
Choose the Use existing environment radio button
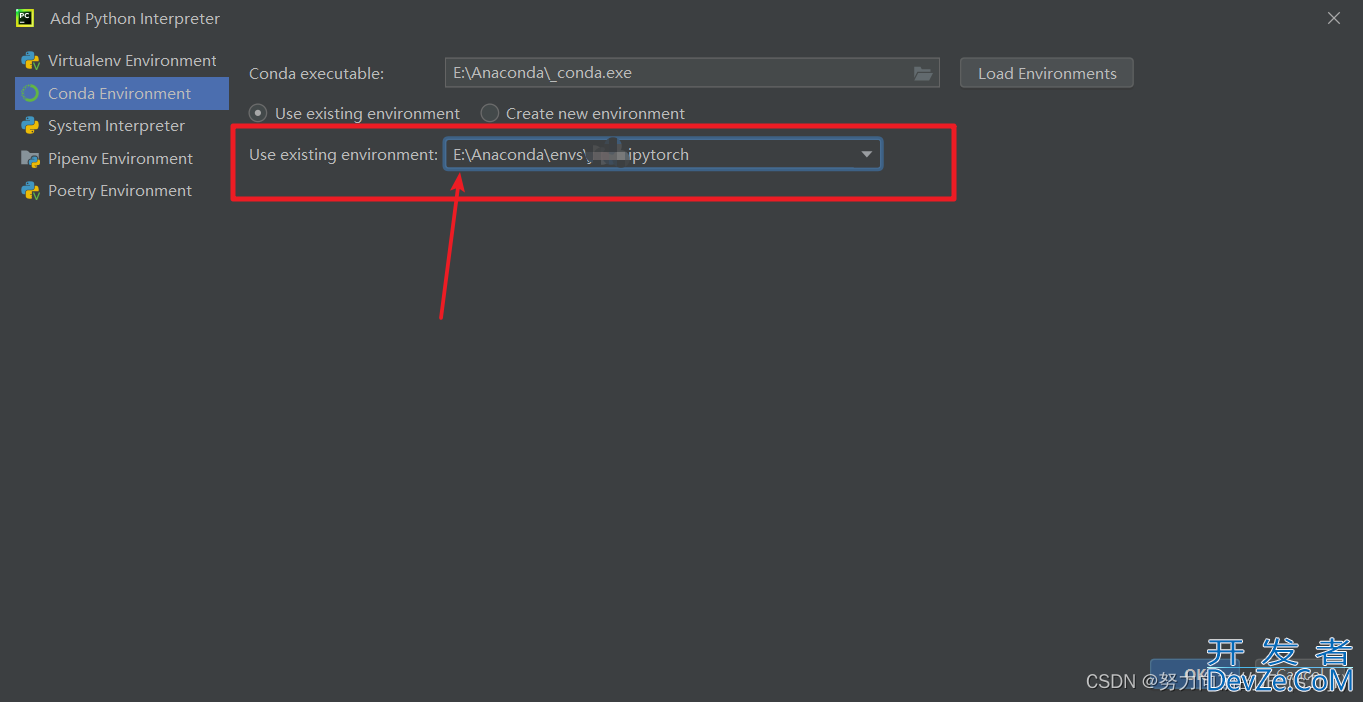258,113
